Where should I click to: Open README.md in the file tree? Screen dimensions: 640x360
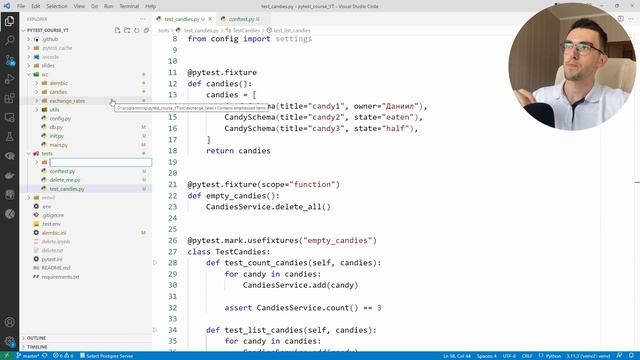(56, 268)
